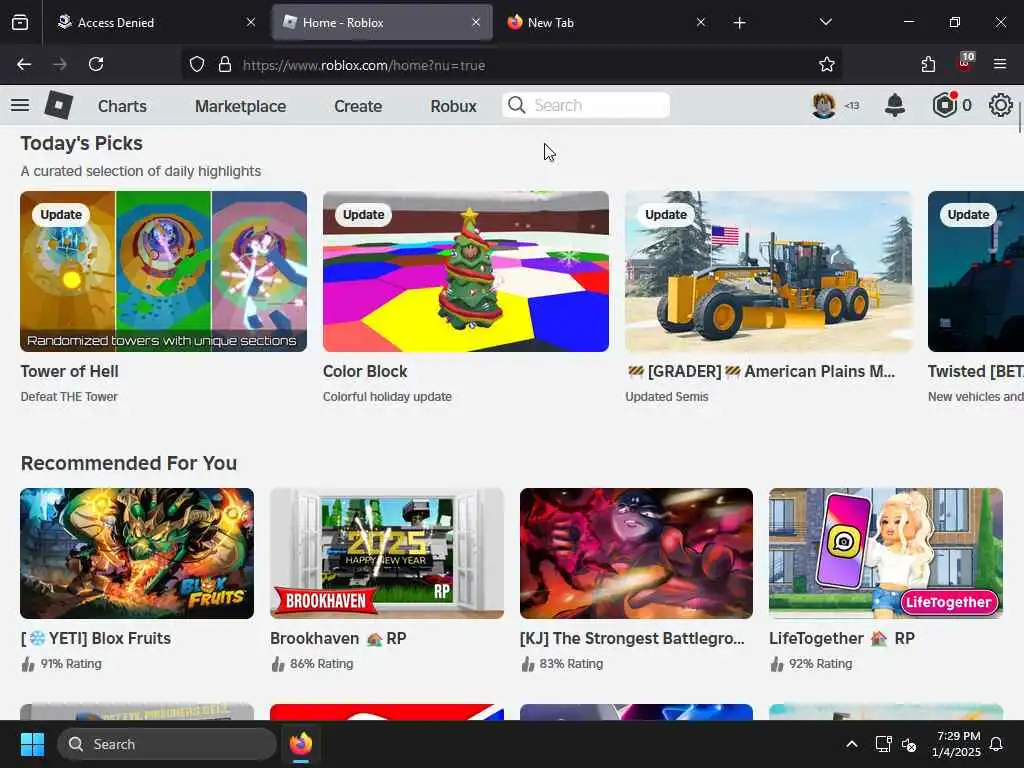
Task: Go to the Marketplace section
Action: pos(240,106)
